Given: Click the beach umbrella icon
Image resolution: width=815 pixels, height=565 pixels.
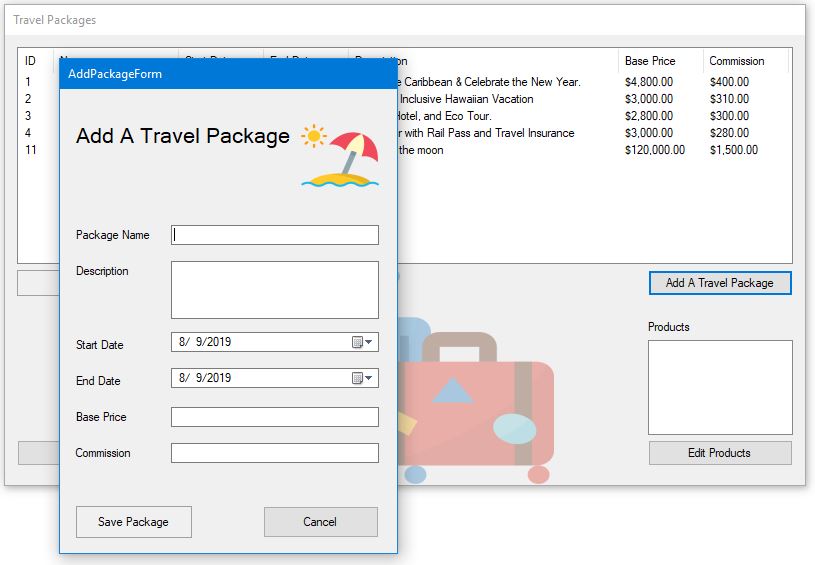Looking at the screenshot, I should coord(340,157).
